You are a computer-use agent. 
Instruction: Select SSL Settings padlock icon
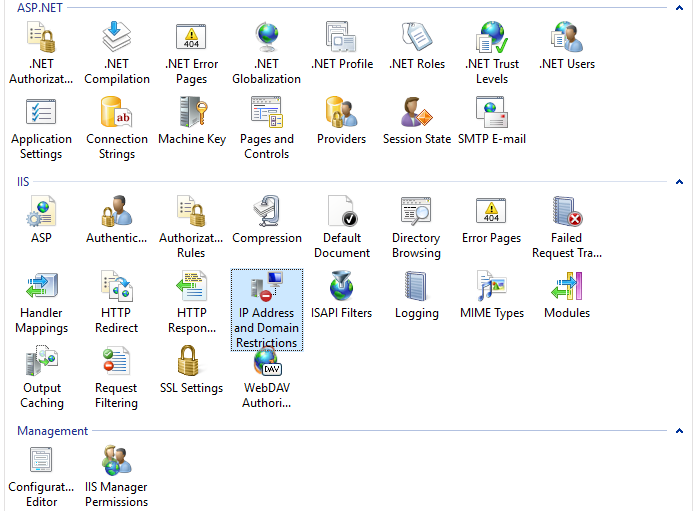pyautogui.click(x=189, y=361)
